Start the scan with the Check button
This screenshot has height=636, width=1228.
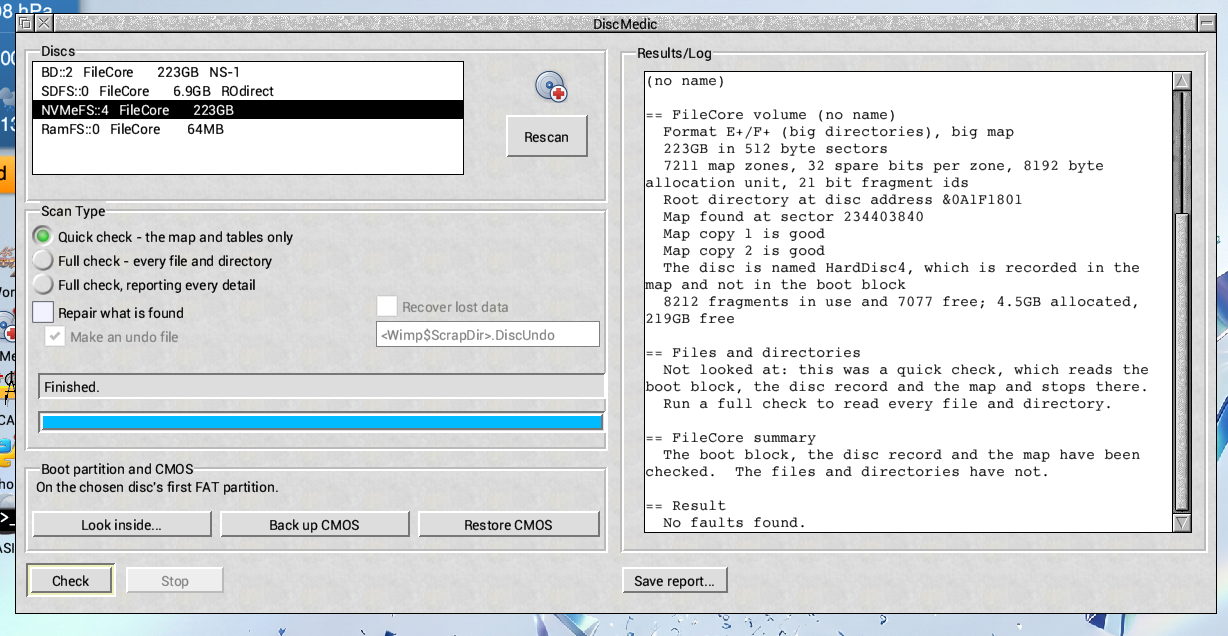(x=71, y=580)
